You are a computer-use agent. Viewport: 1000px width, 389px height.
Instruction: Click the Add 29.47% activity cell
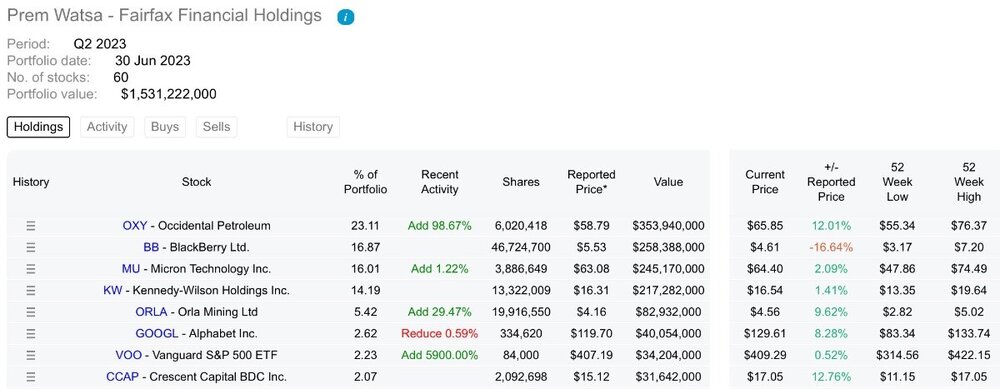coord(439,312)
